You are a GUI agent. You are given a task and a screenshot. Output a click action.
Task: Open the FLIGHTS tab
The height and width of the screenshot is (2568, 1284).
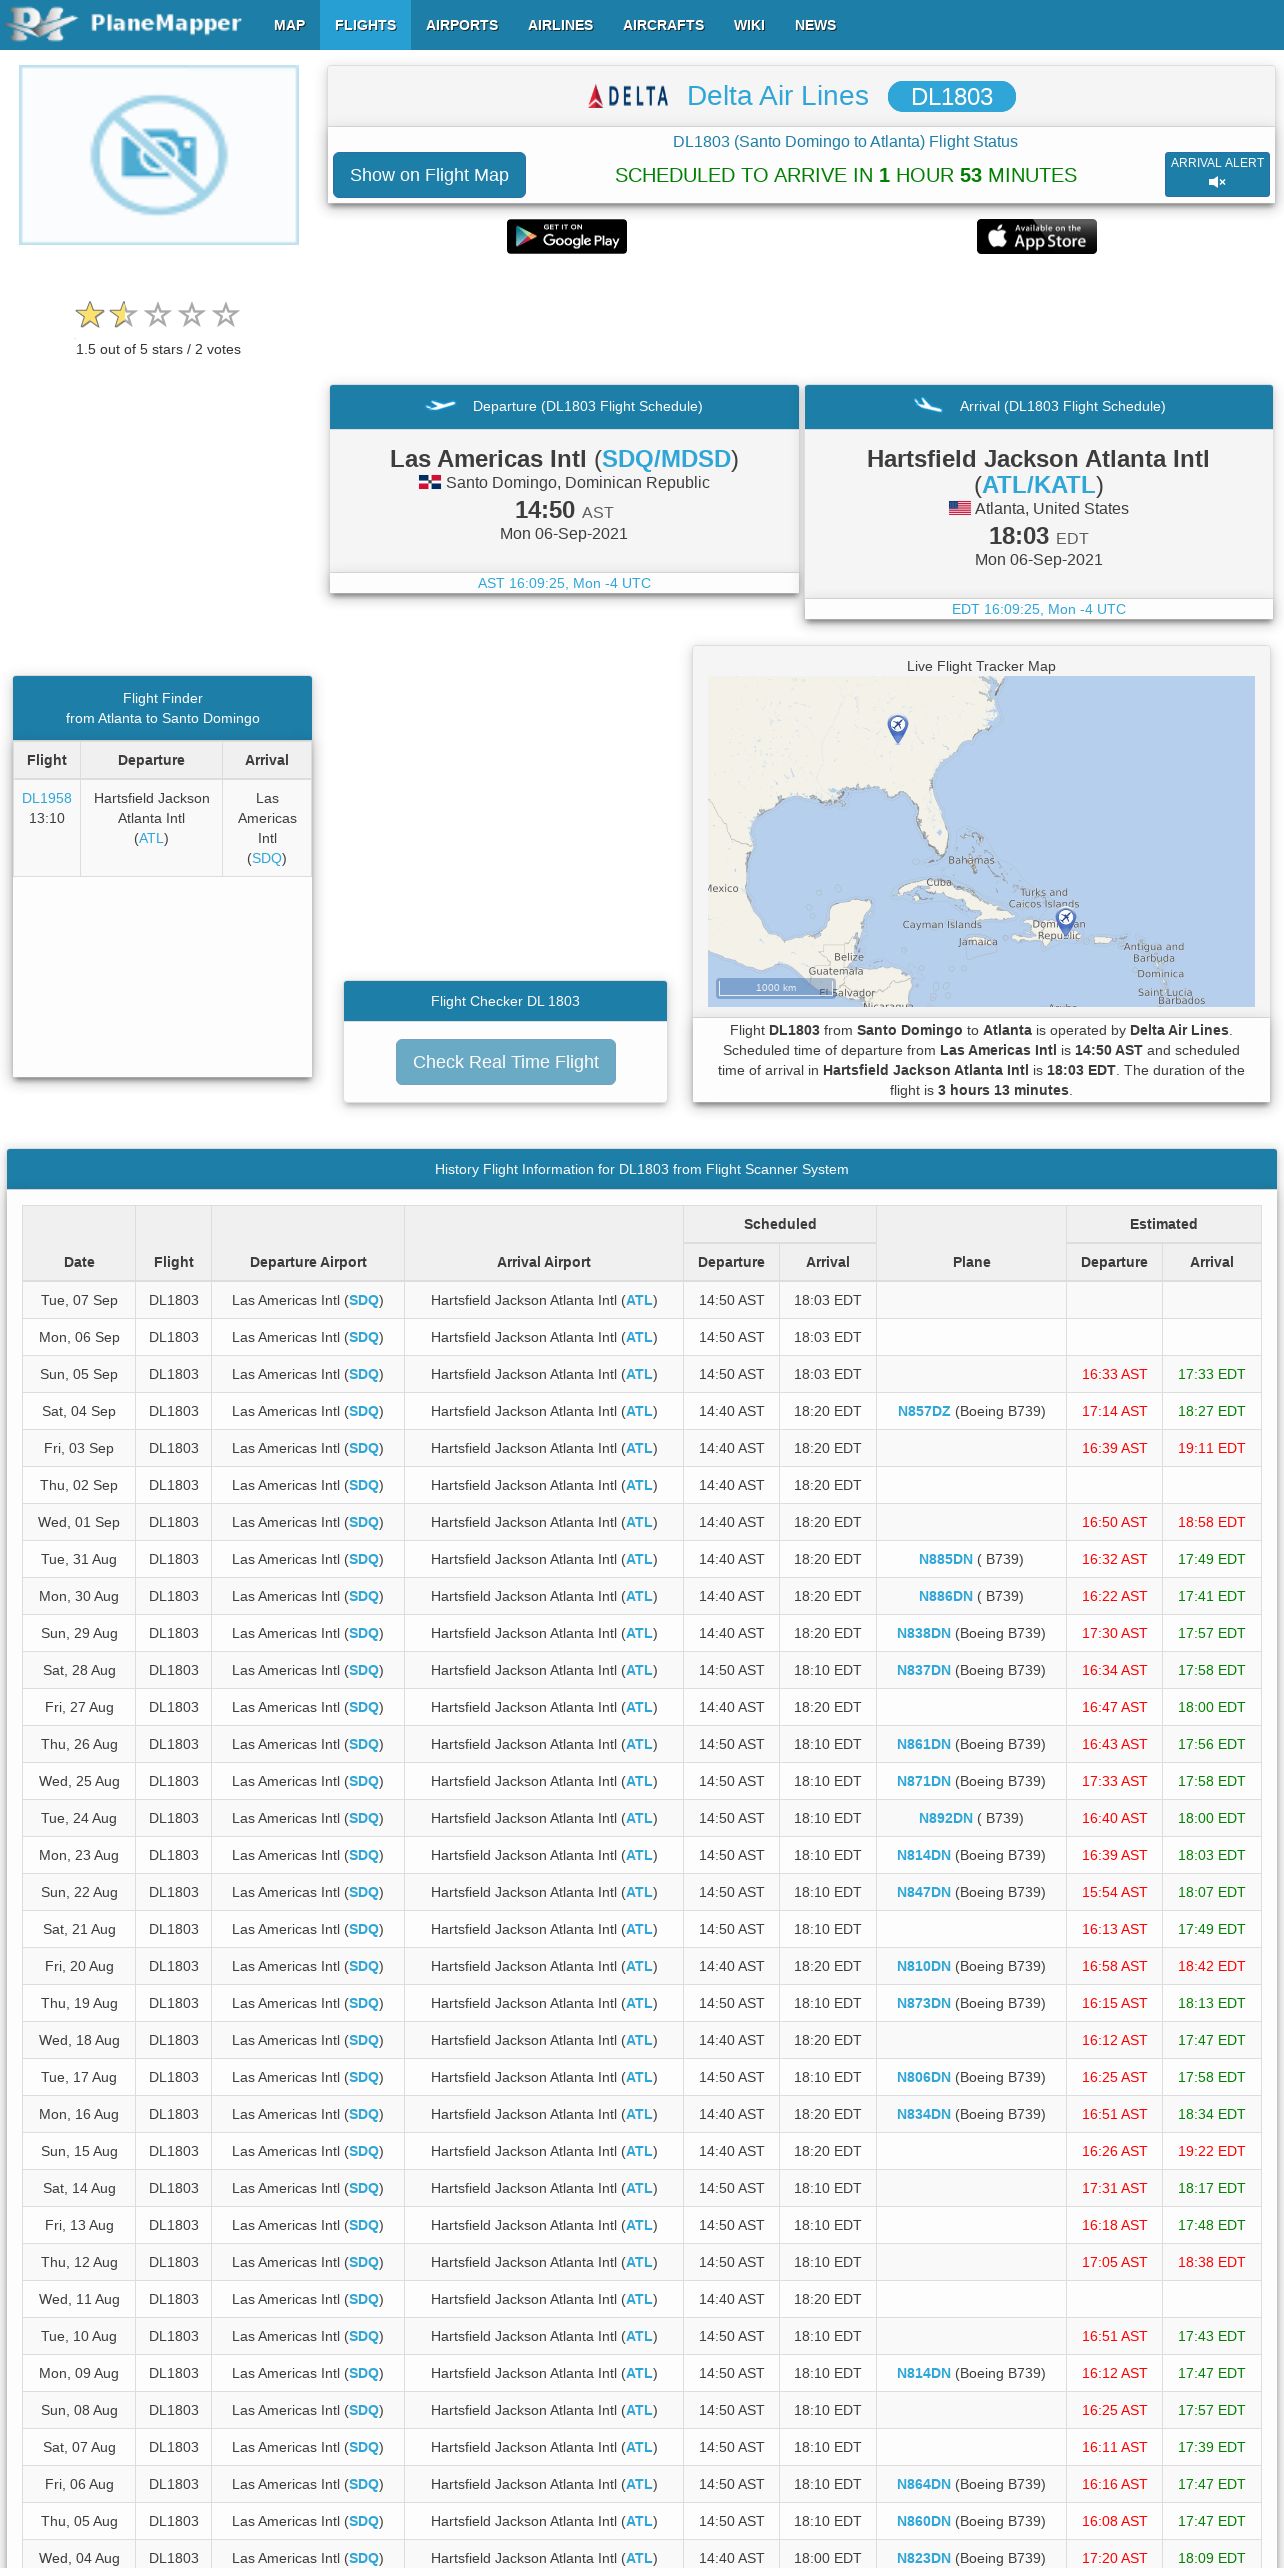[365, 25]
